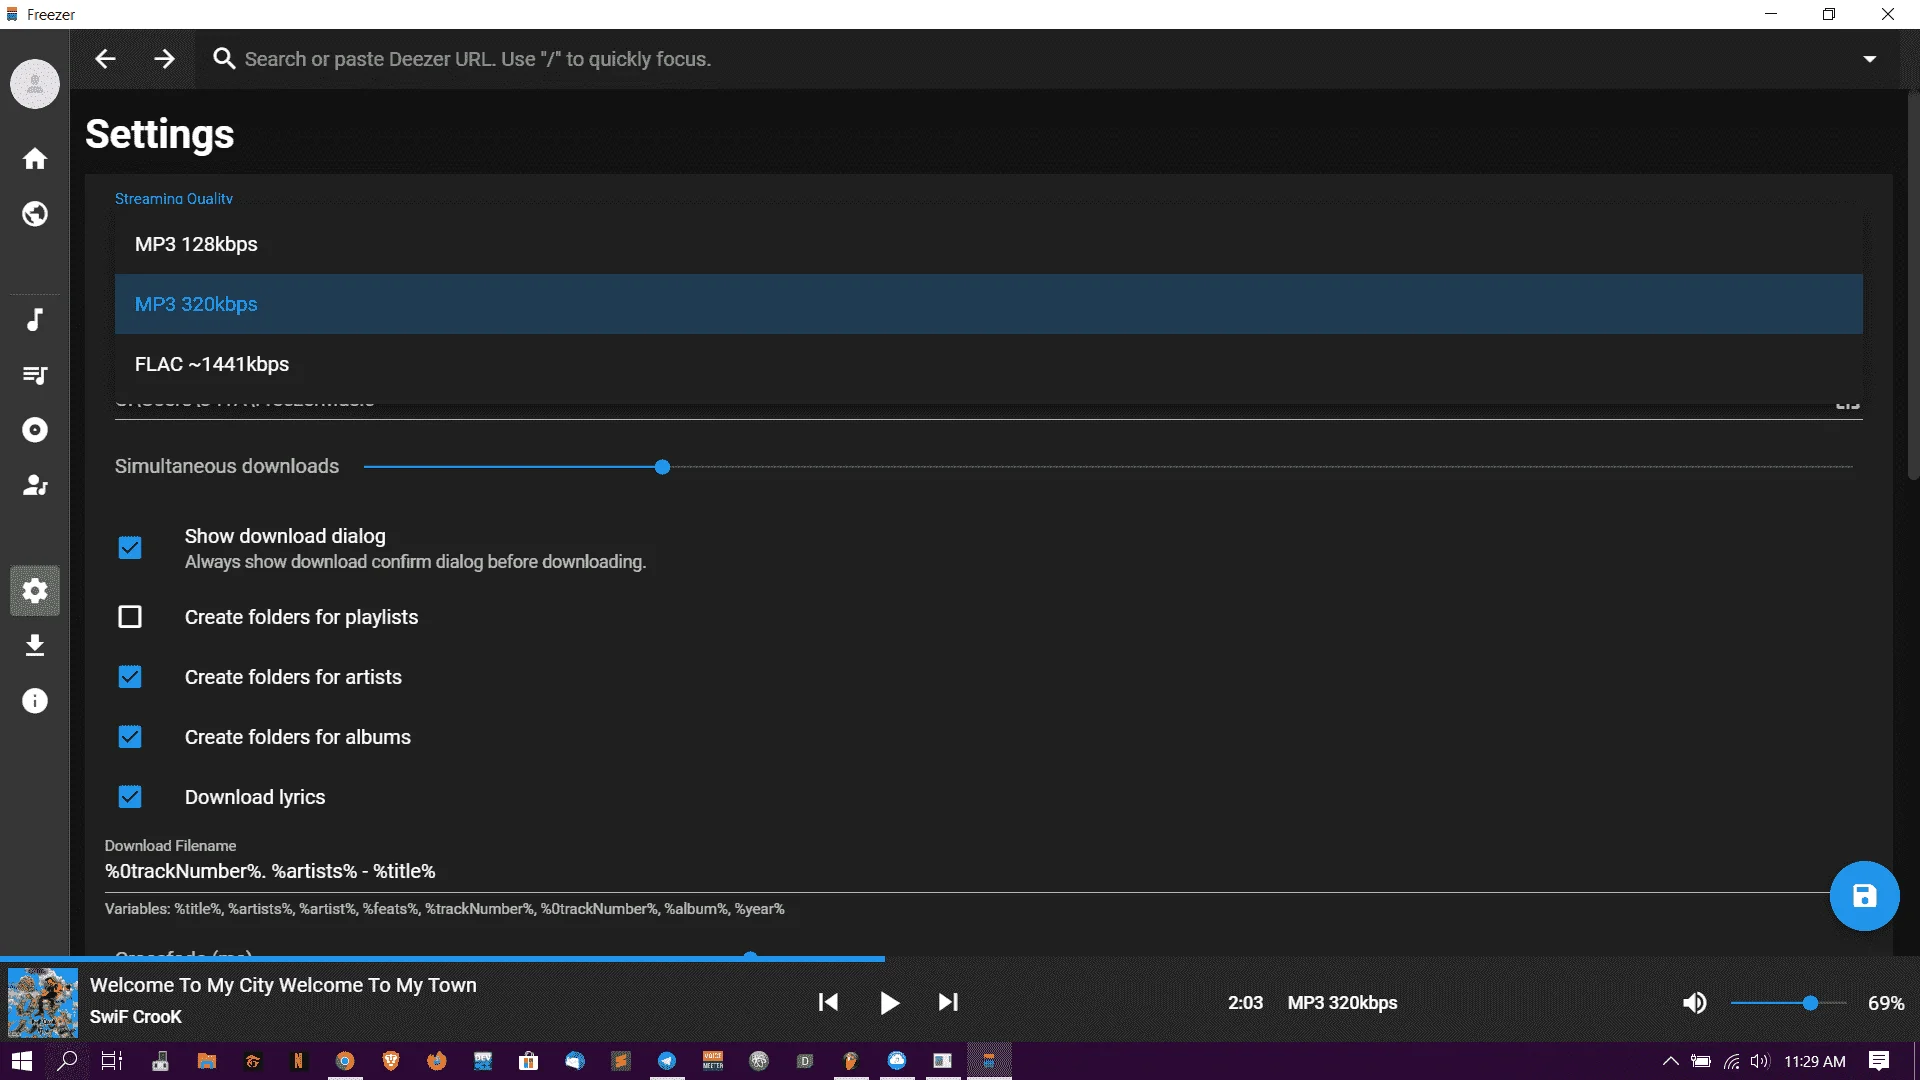1920x1080 pixels.
Task: Open Albums disc icon in sidebar
Action: point(35,430)
